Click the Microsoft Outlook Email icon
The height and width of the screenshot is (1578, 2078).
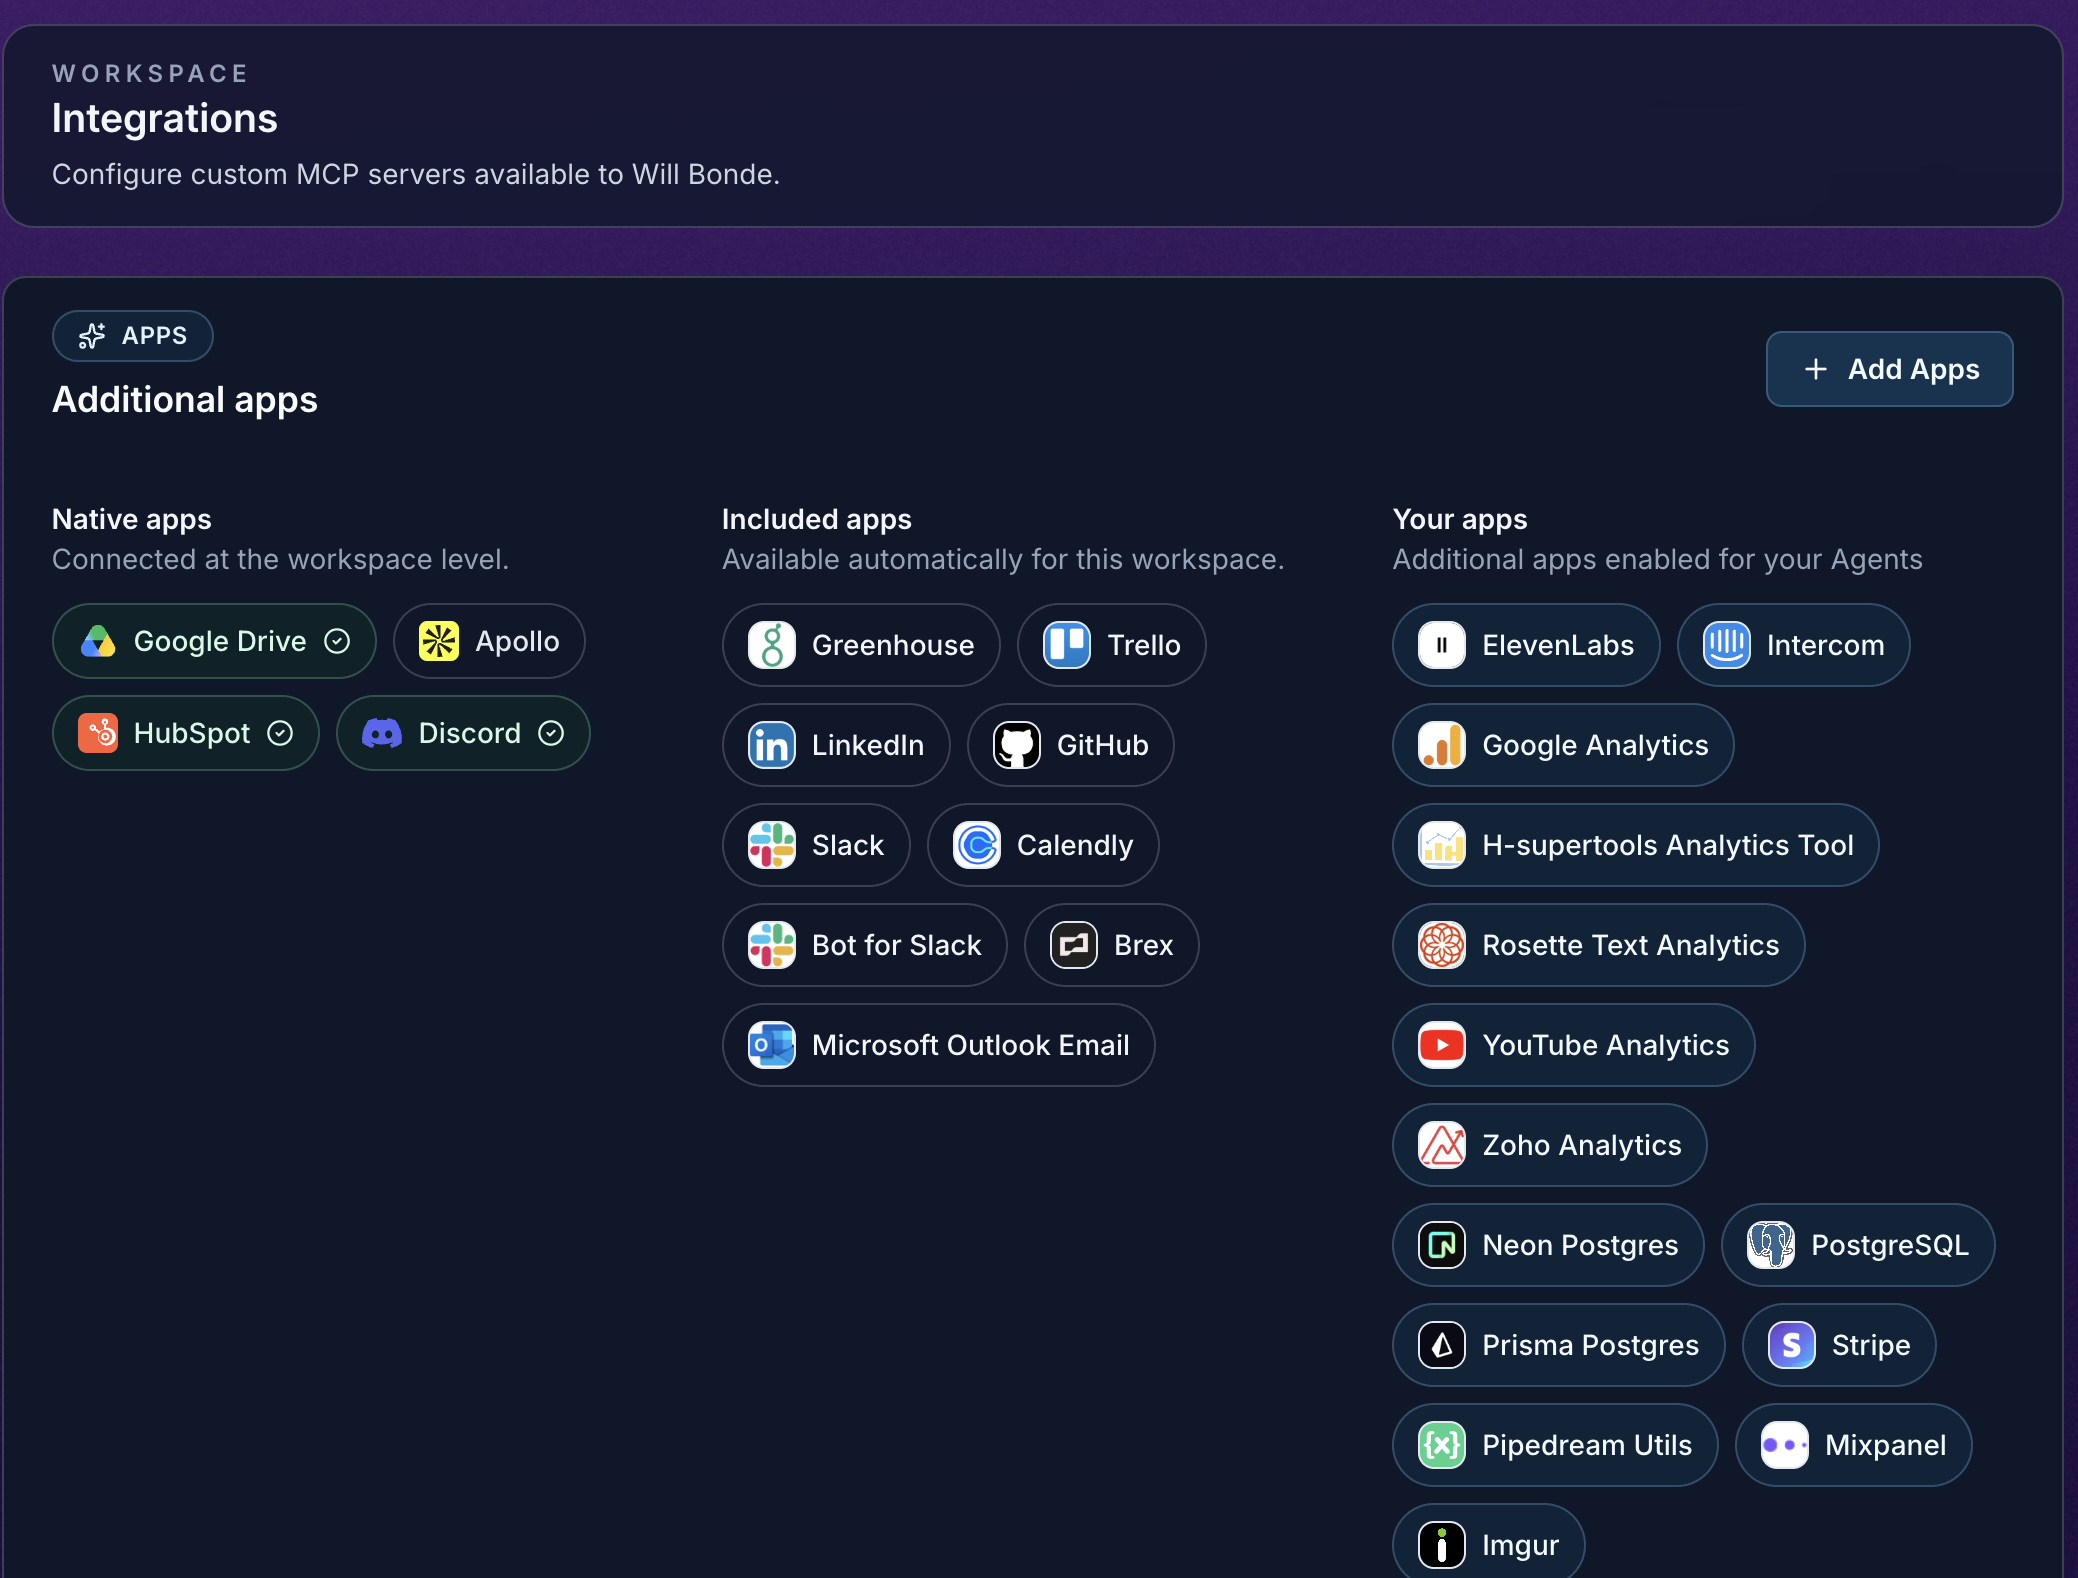point(772,1045)
